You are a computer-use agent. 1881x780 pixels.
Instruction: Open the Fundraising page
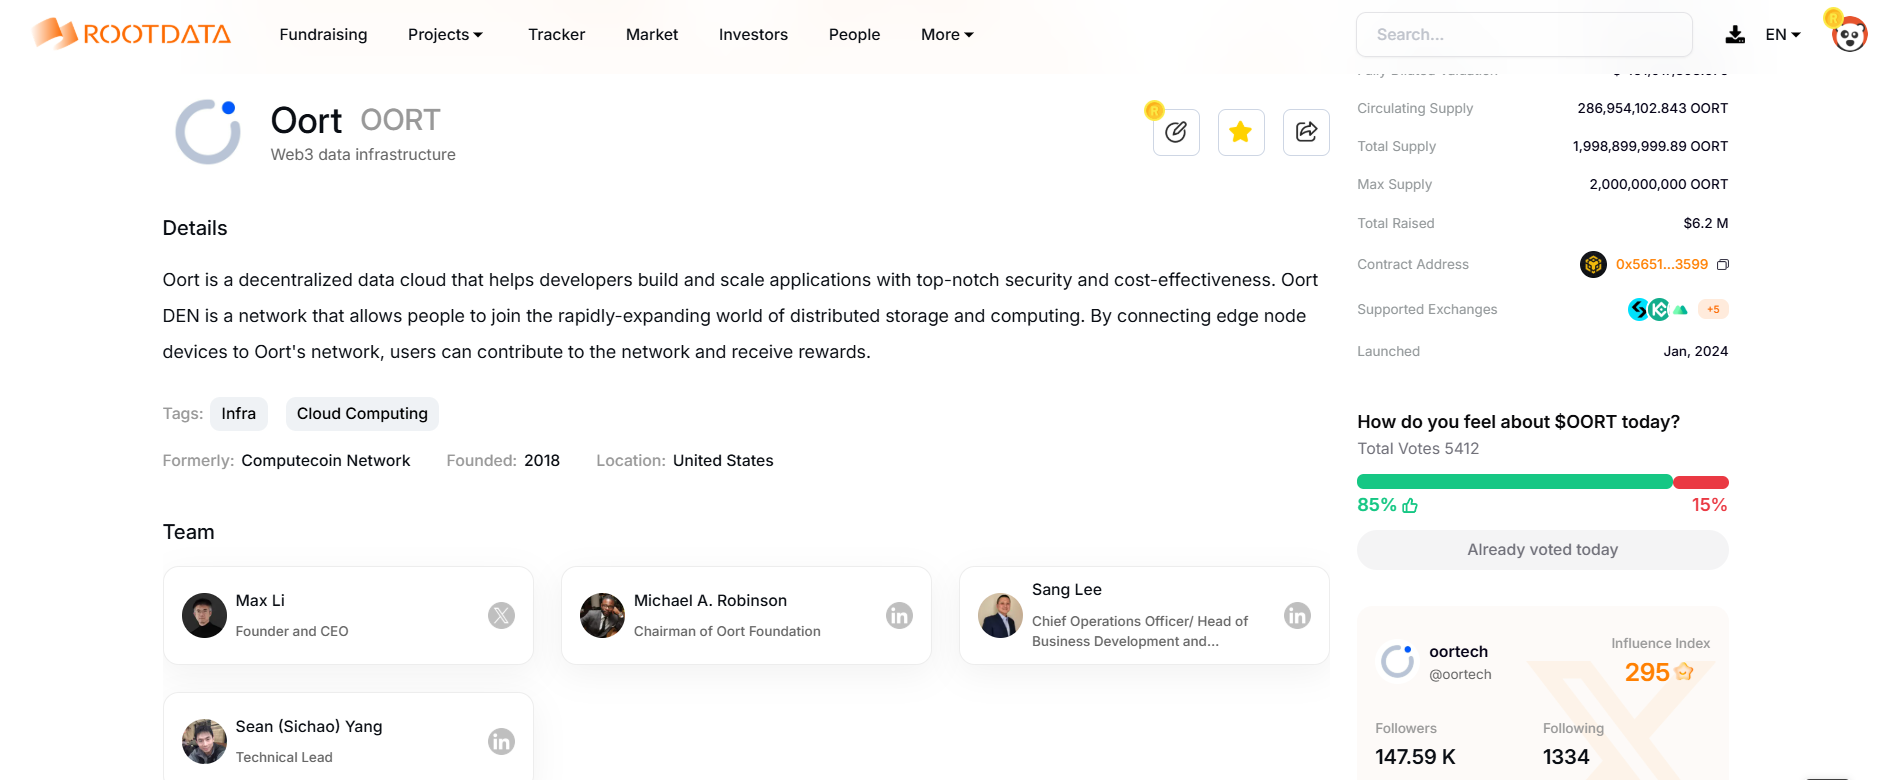coord(323,34)
